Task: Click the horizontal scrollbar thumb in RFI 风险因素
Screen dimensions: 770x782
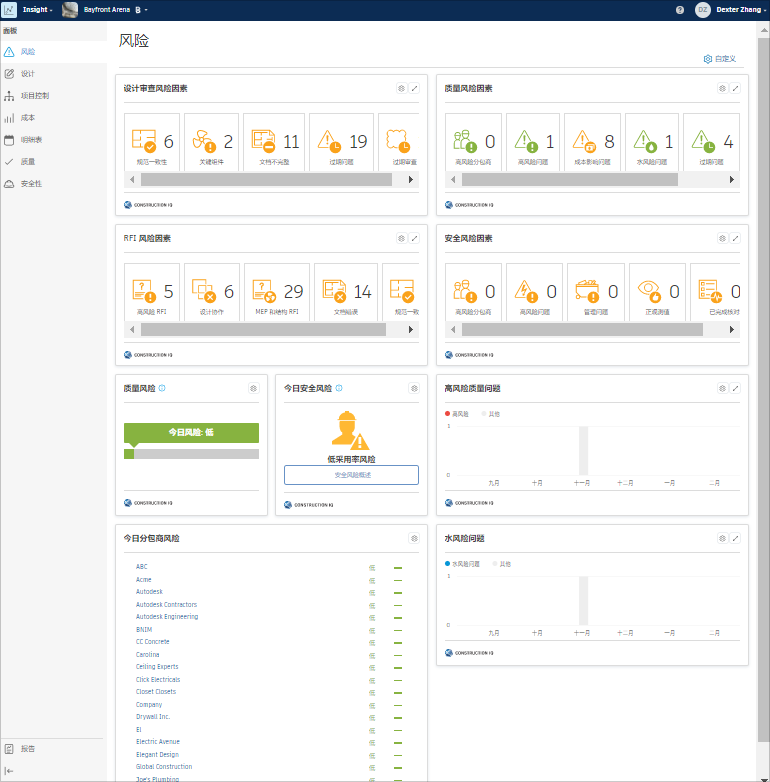Action: [263, 330]
